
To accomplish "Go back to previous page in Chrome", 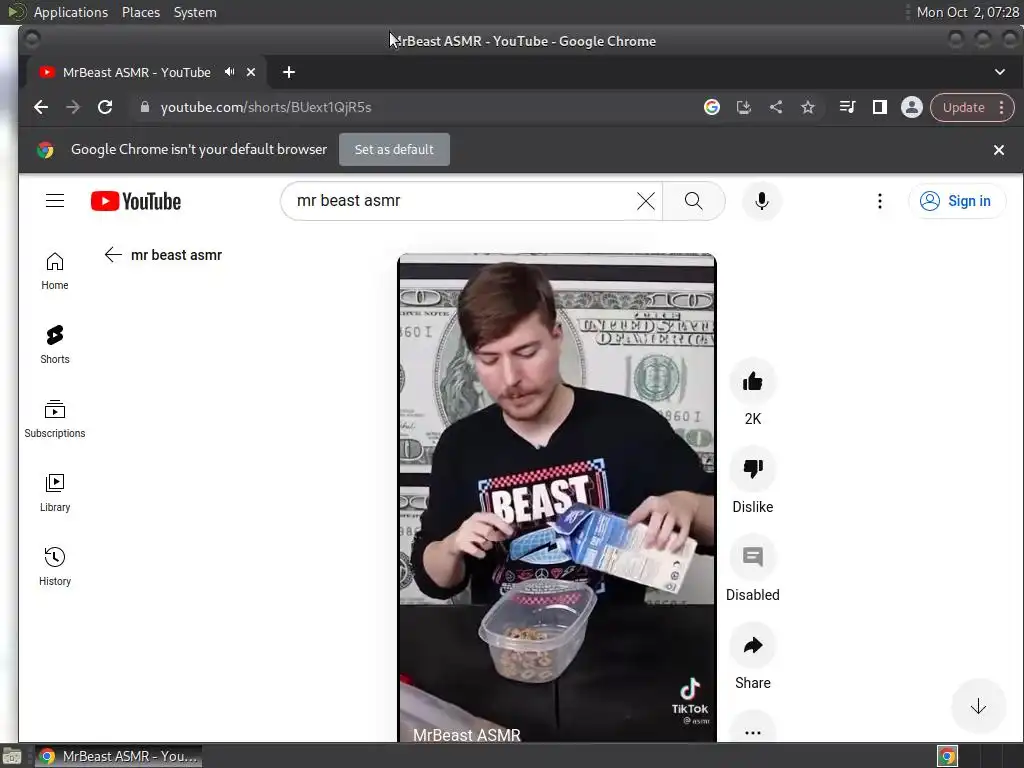I will point(40,107).
